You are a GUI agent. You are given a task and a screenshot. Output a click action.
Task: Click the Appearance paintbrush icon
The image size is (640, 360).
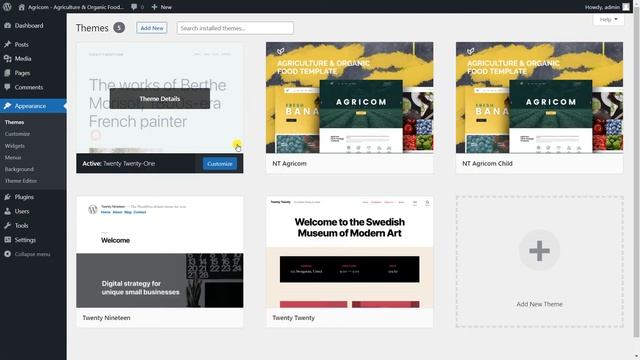pyautogui.click(x=7, y=106)
